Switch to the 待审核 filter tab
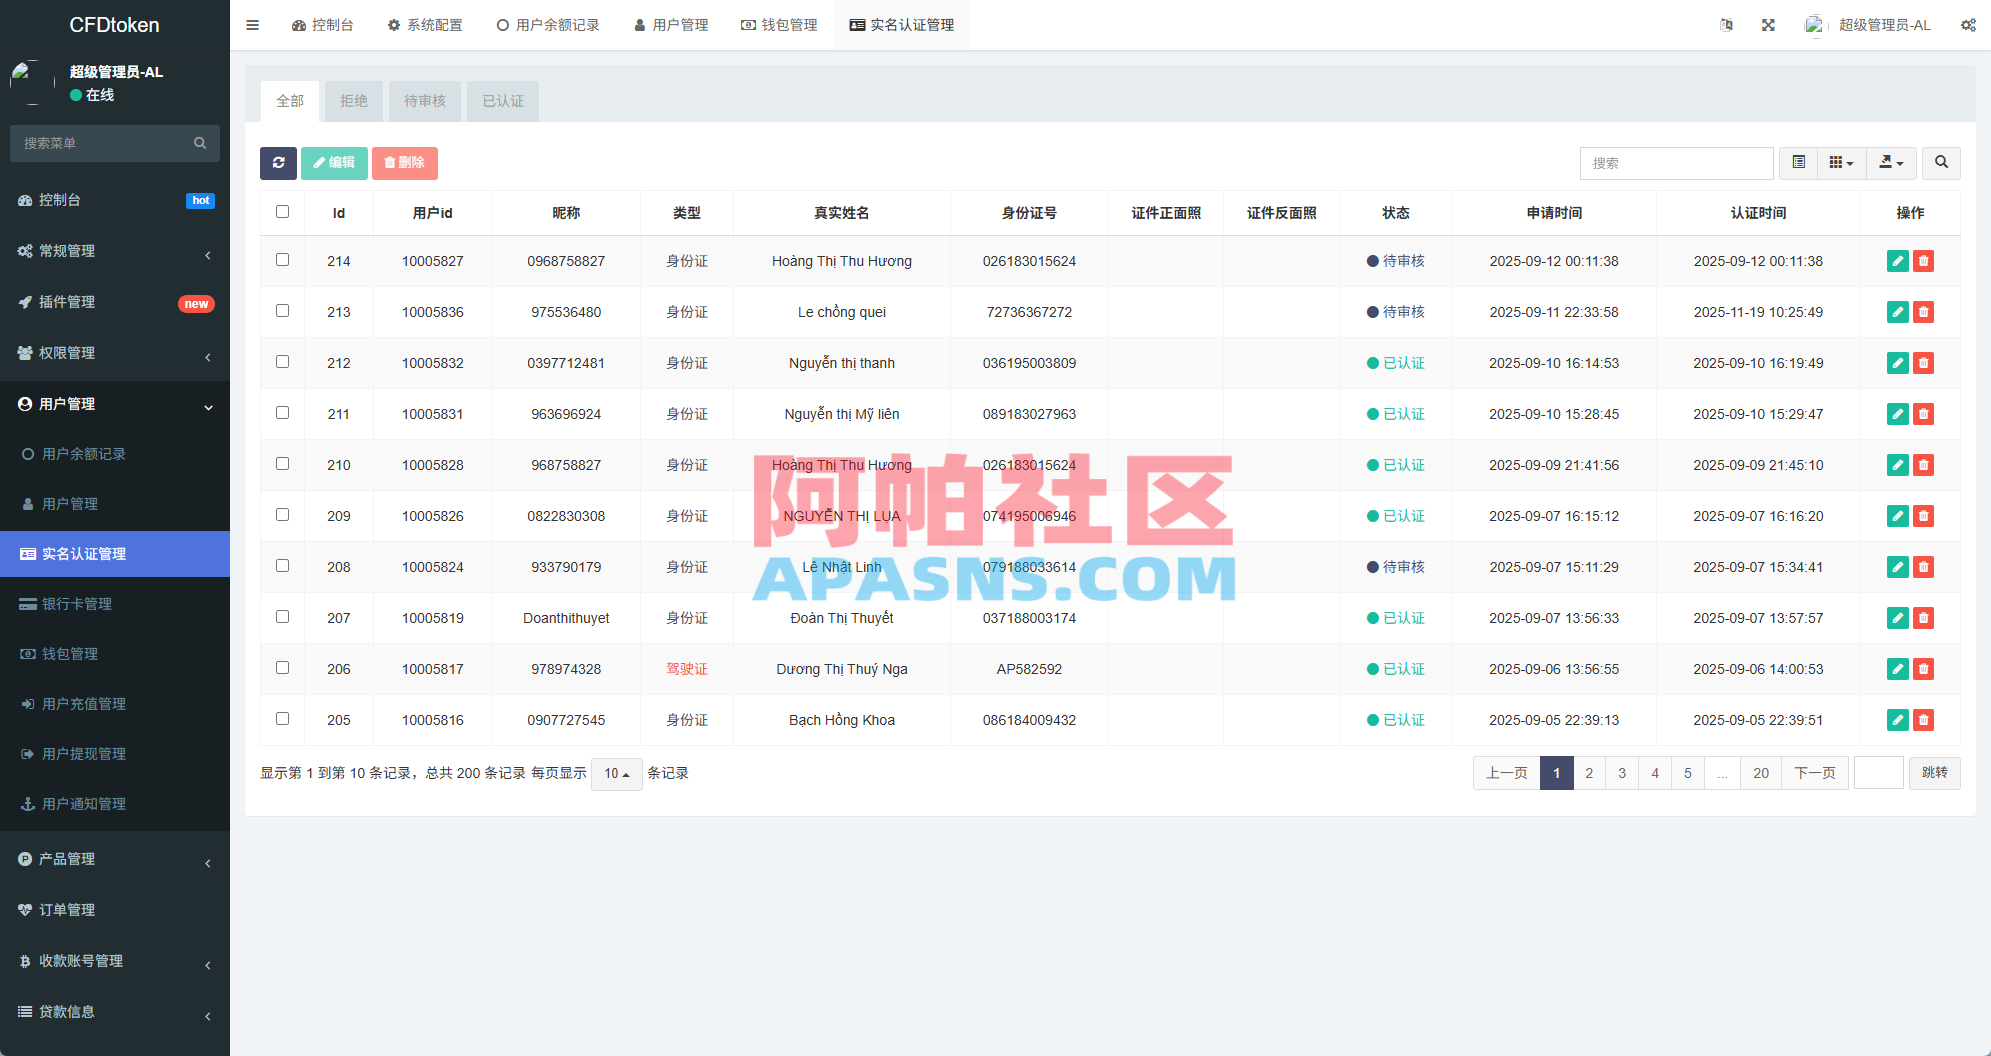This screenshot has width=1991, height=1056. tap(425, 101)
